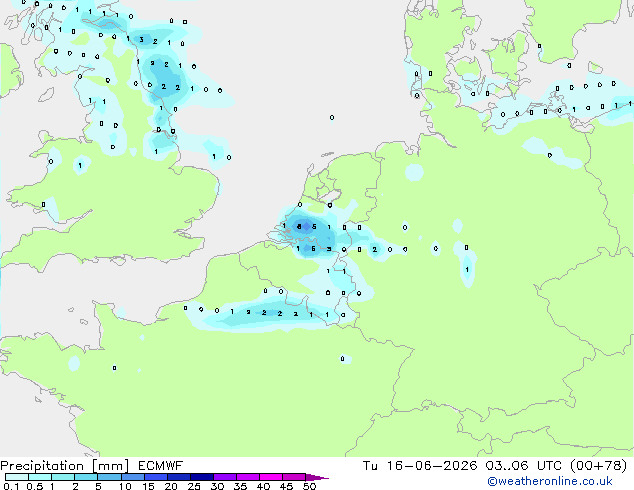Click the '0.1' legend scale label
634x490 pixels.
pos(11,486)
